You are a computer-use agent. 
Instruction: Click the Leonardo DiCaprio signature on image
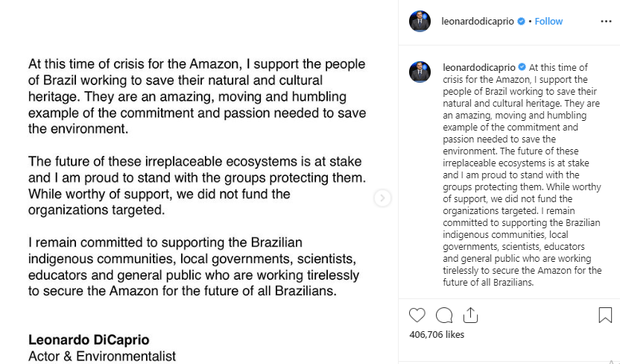click(x=89, y=339)
